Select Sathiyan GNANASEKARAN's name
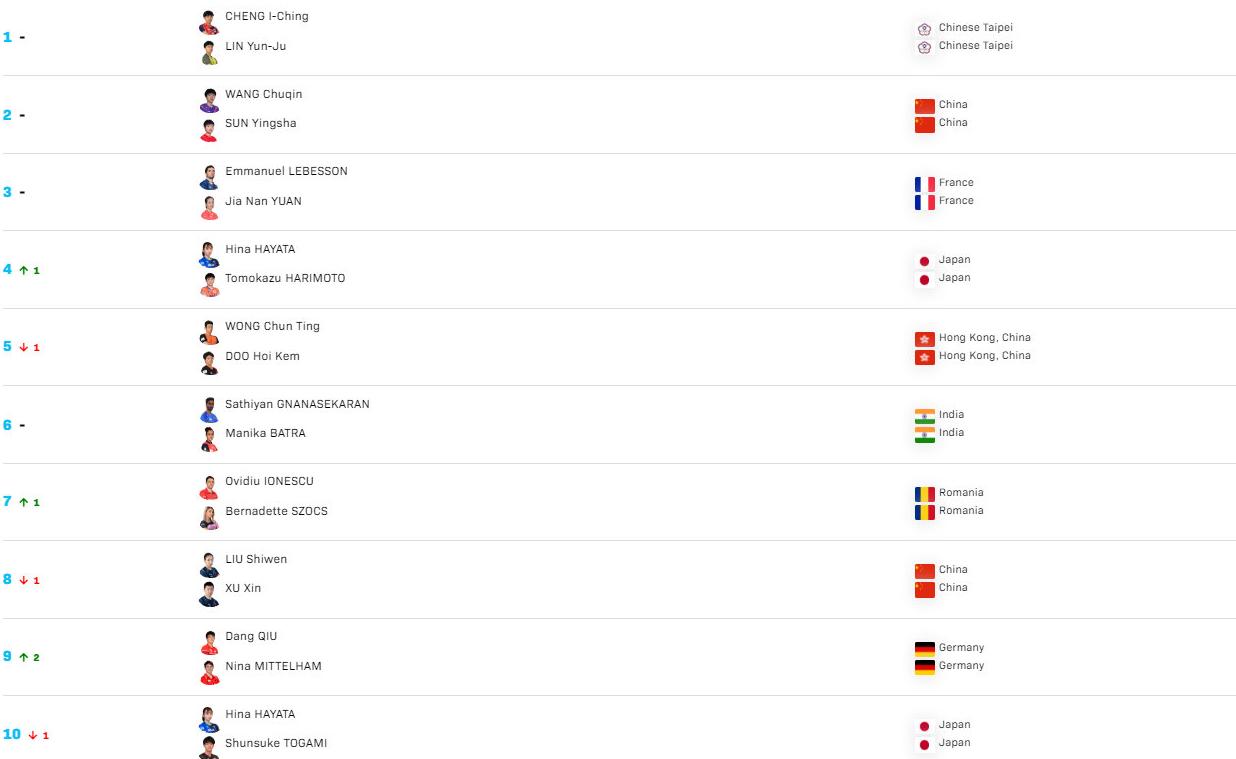Viewport: 1236px width, 759px height. click(297, 404)
